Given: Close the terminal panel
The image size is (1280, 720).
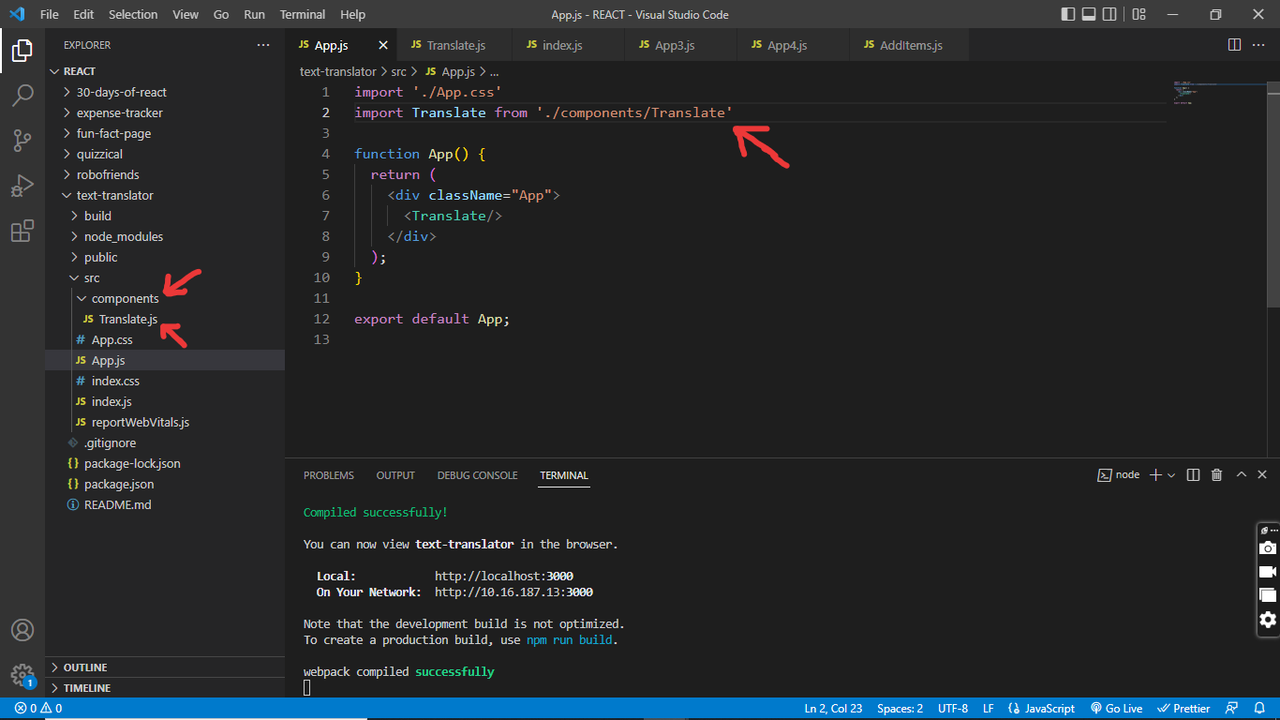Looking at the screenshot, I should coord(1263,475).
